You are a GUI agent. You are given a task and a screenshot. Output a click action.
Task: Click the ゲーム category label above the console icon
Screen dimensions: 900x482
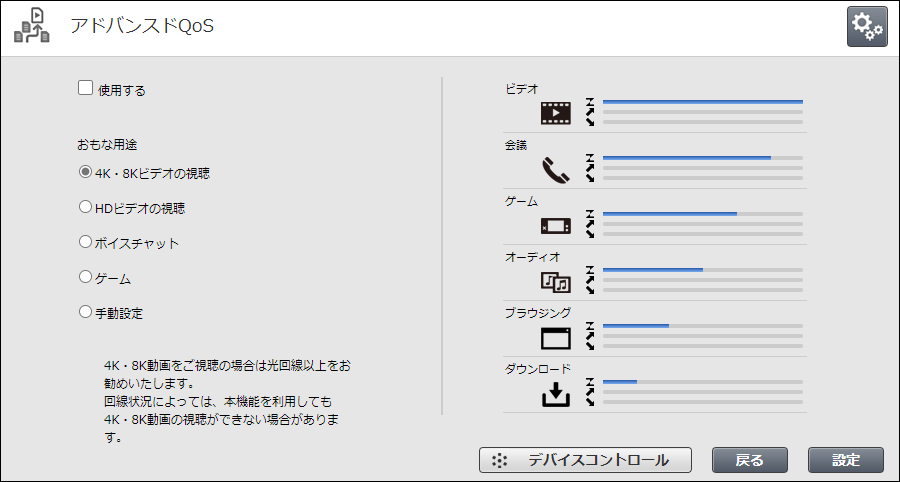[x=522, y=201]
